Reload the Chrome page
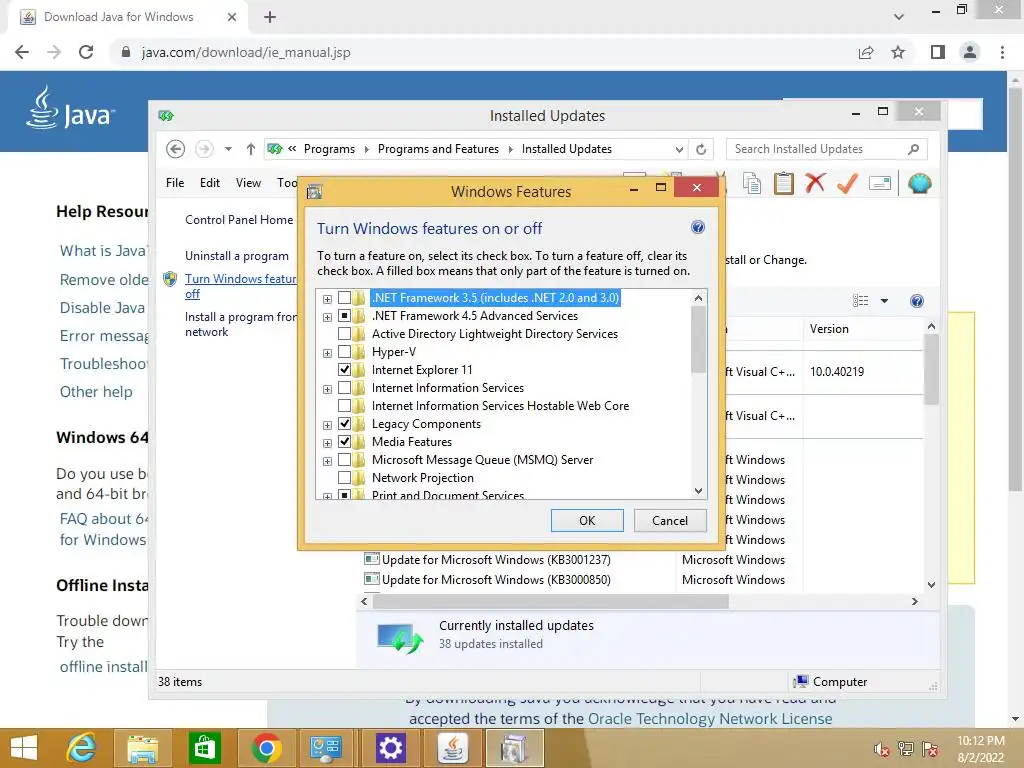1024x768 pixels. click(86, 52)
